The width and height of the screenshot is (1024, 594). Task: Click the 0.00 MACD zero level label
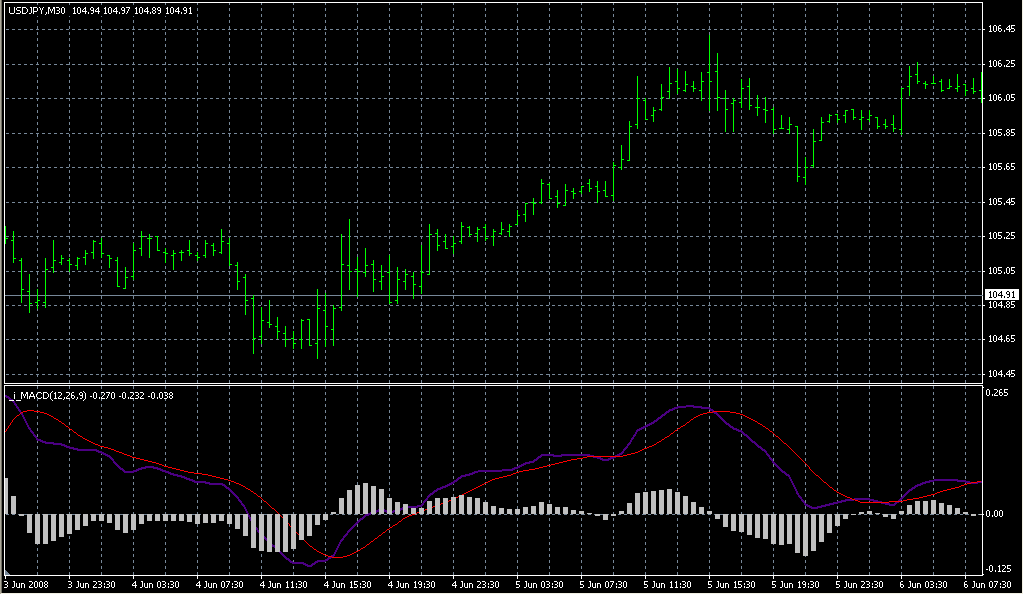pos(995,514)
